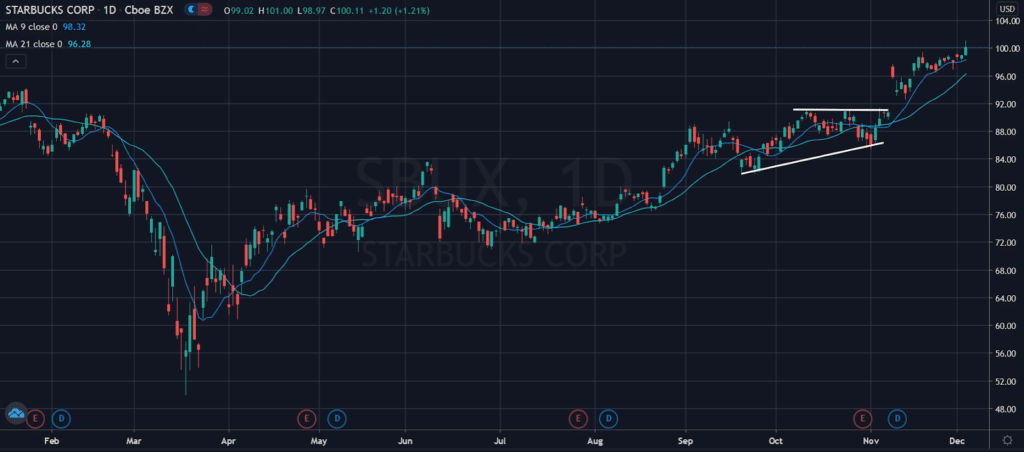
Task: Click the May label on time axis
Action: click(x=319, y=440)
